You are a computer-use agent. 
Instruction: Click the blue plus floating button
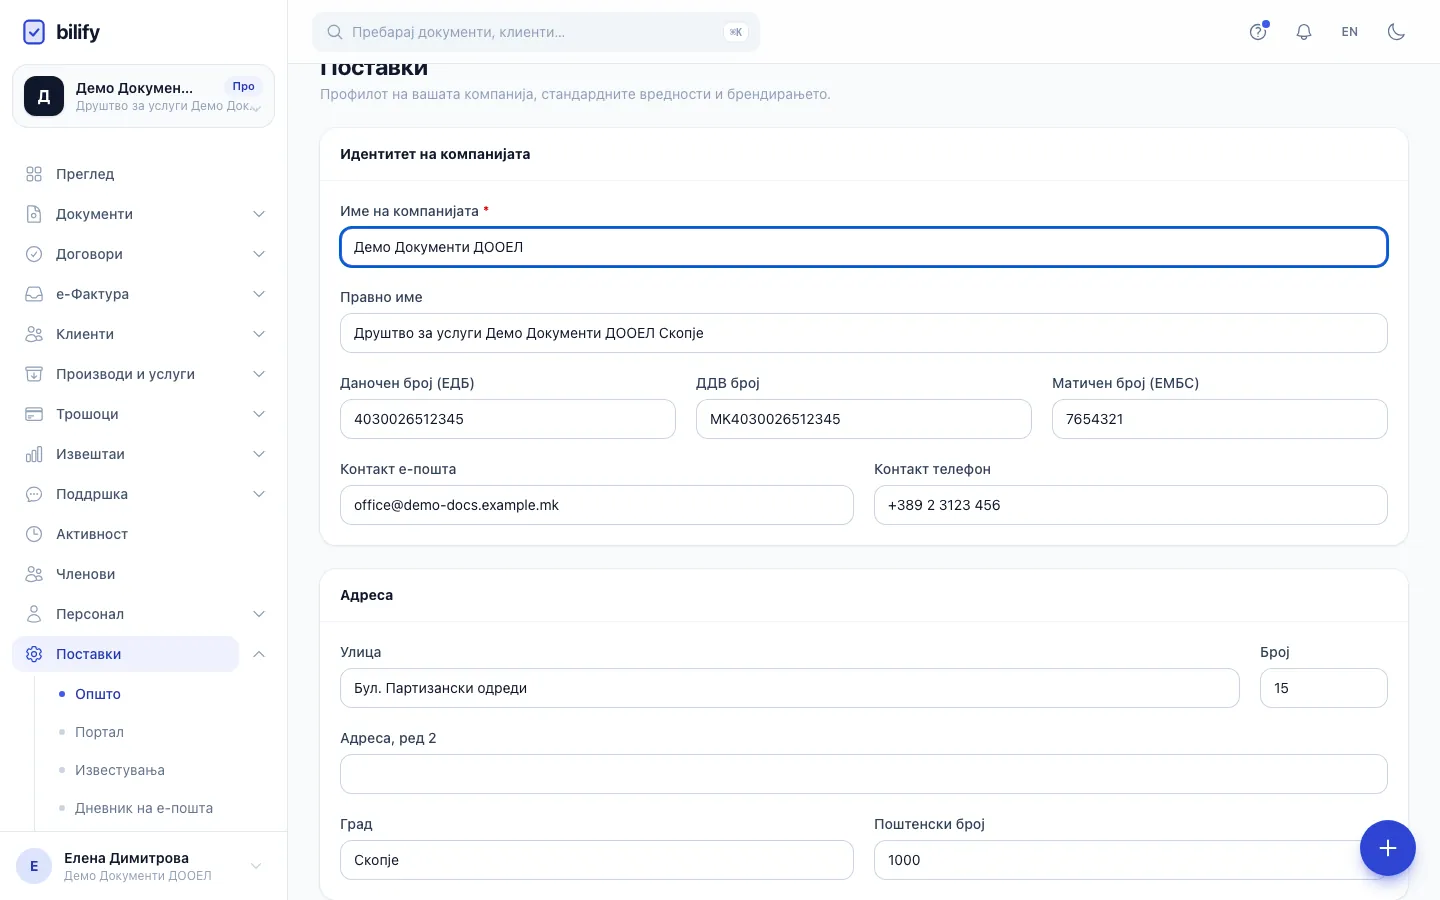1388,848
